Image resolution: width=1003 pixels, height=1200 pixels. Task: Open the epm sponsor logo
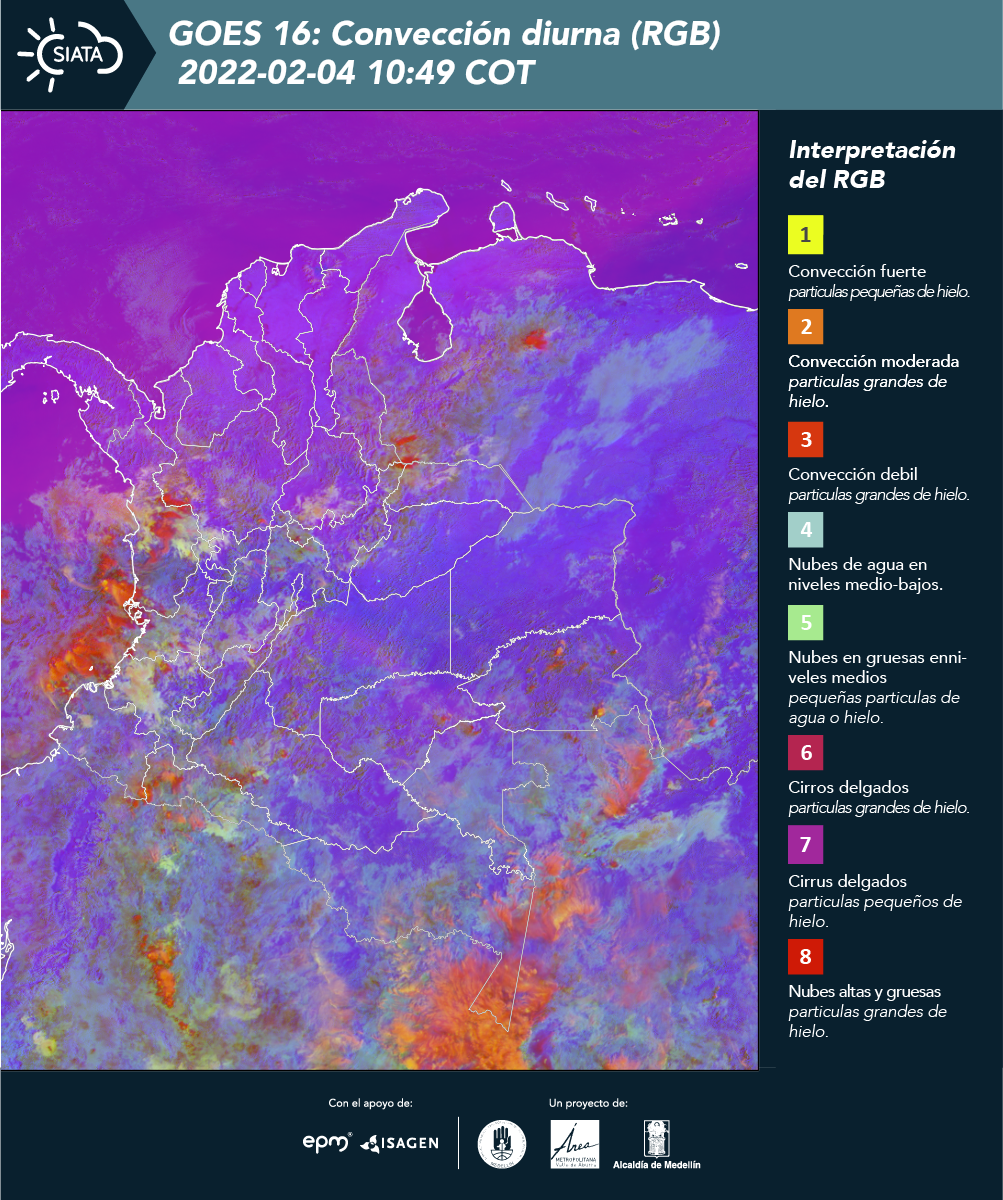pos(328,1141)
